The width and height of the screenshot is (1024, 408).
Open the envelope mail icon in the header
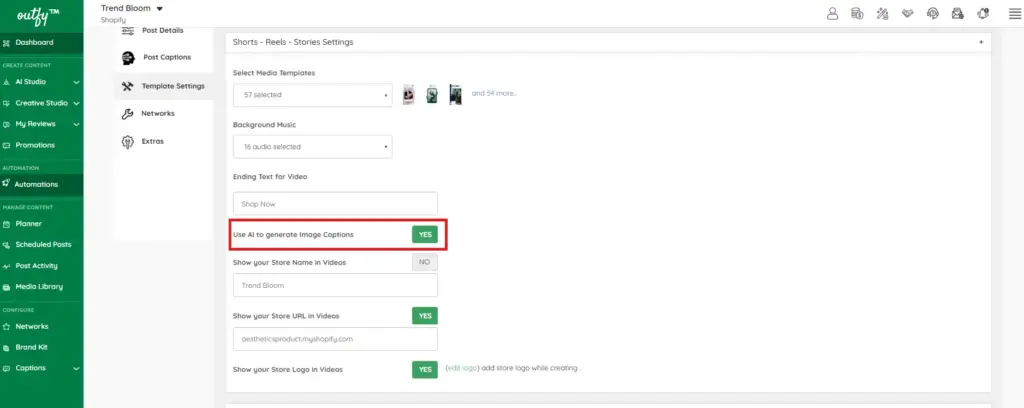click(x=957, y=14)
